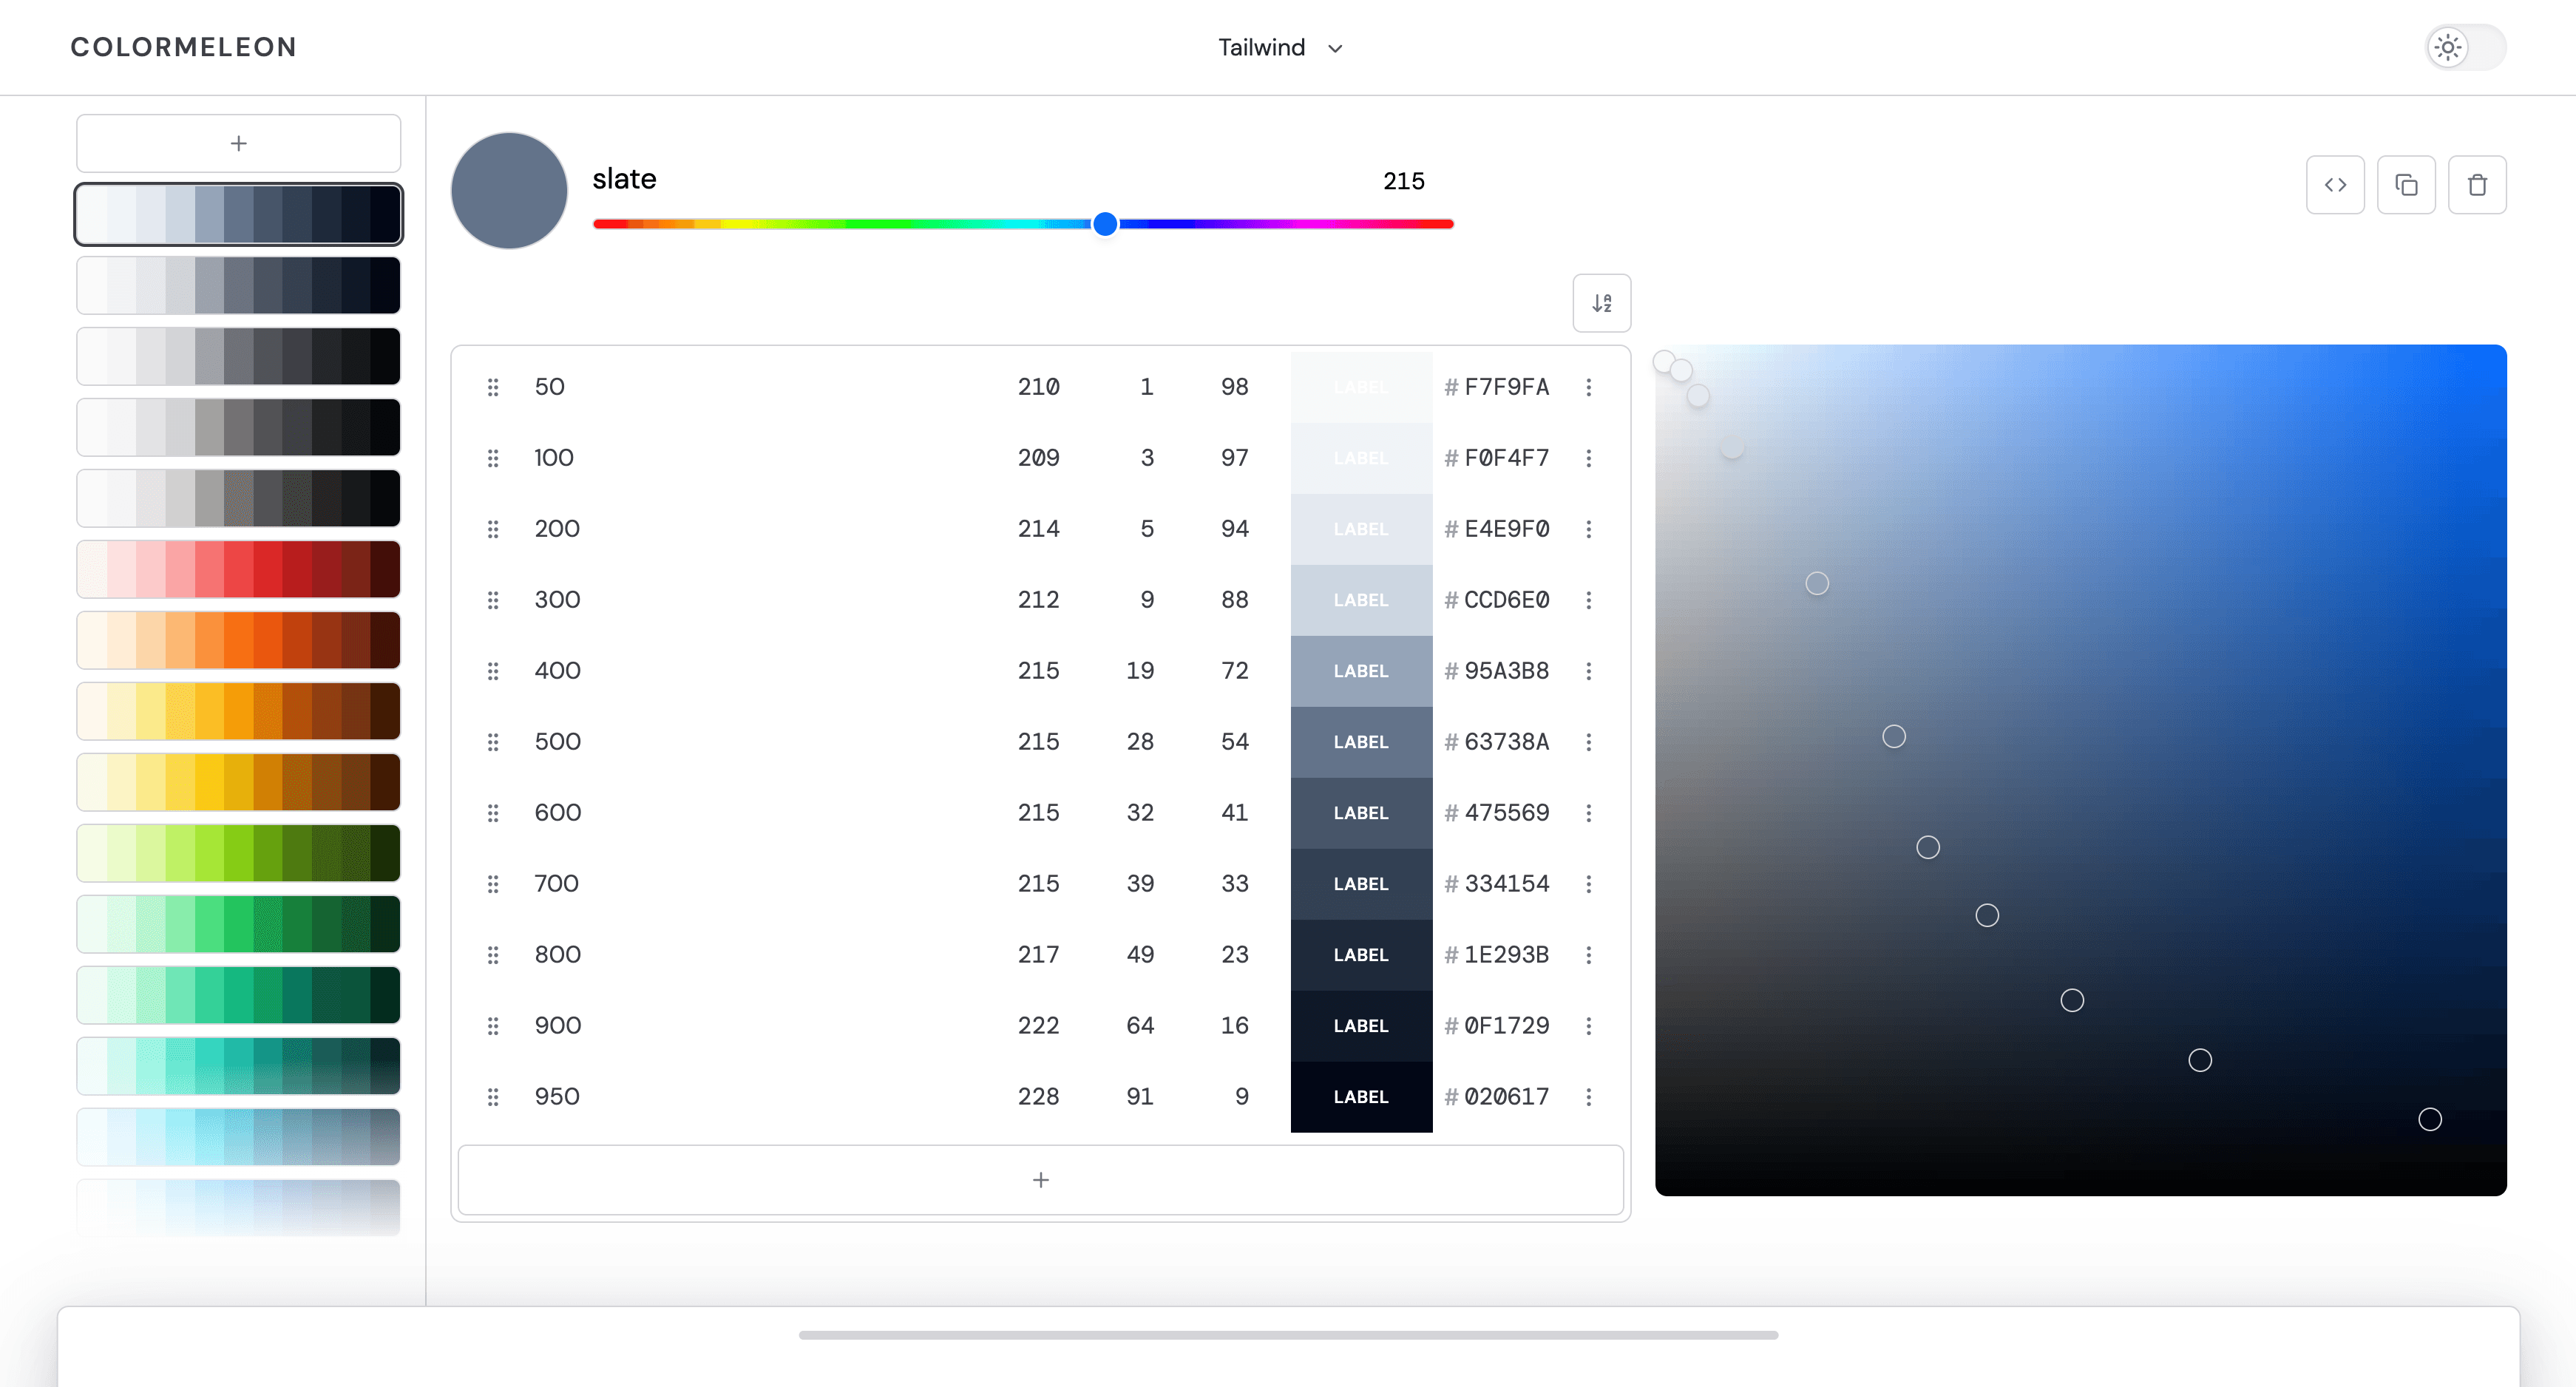Image resolution: width=2576 pixels, height=1387 pixels.
Task: Grab the drag handle of shade 400
Action: (493, 671)
